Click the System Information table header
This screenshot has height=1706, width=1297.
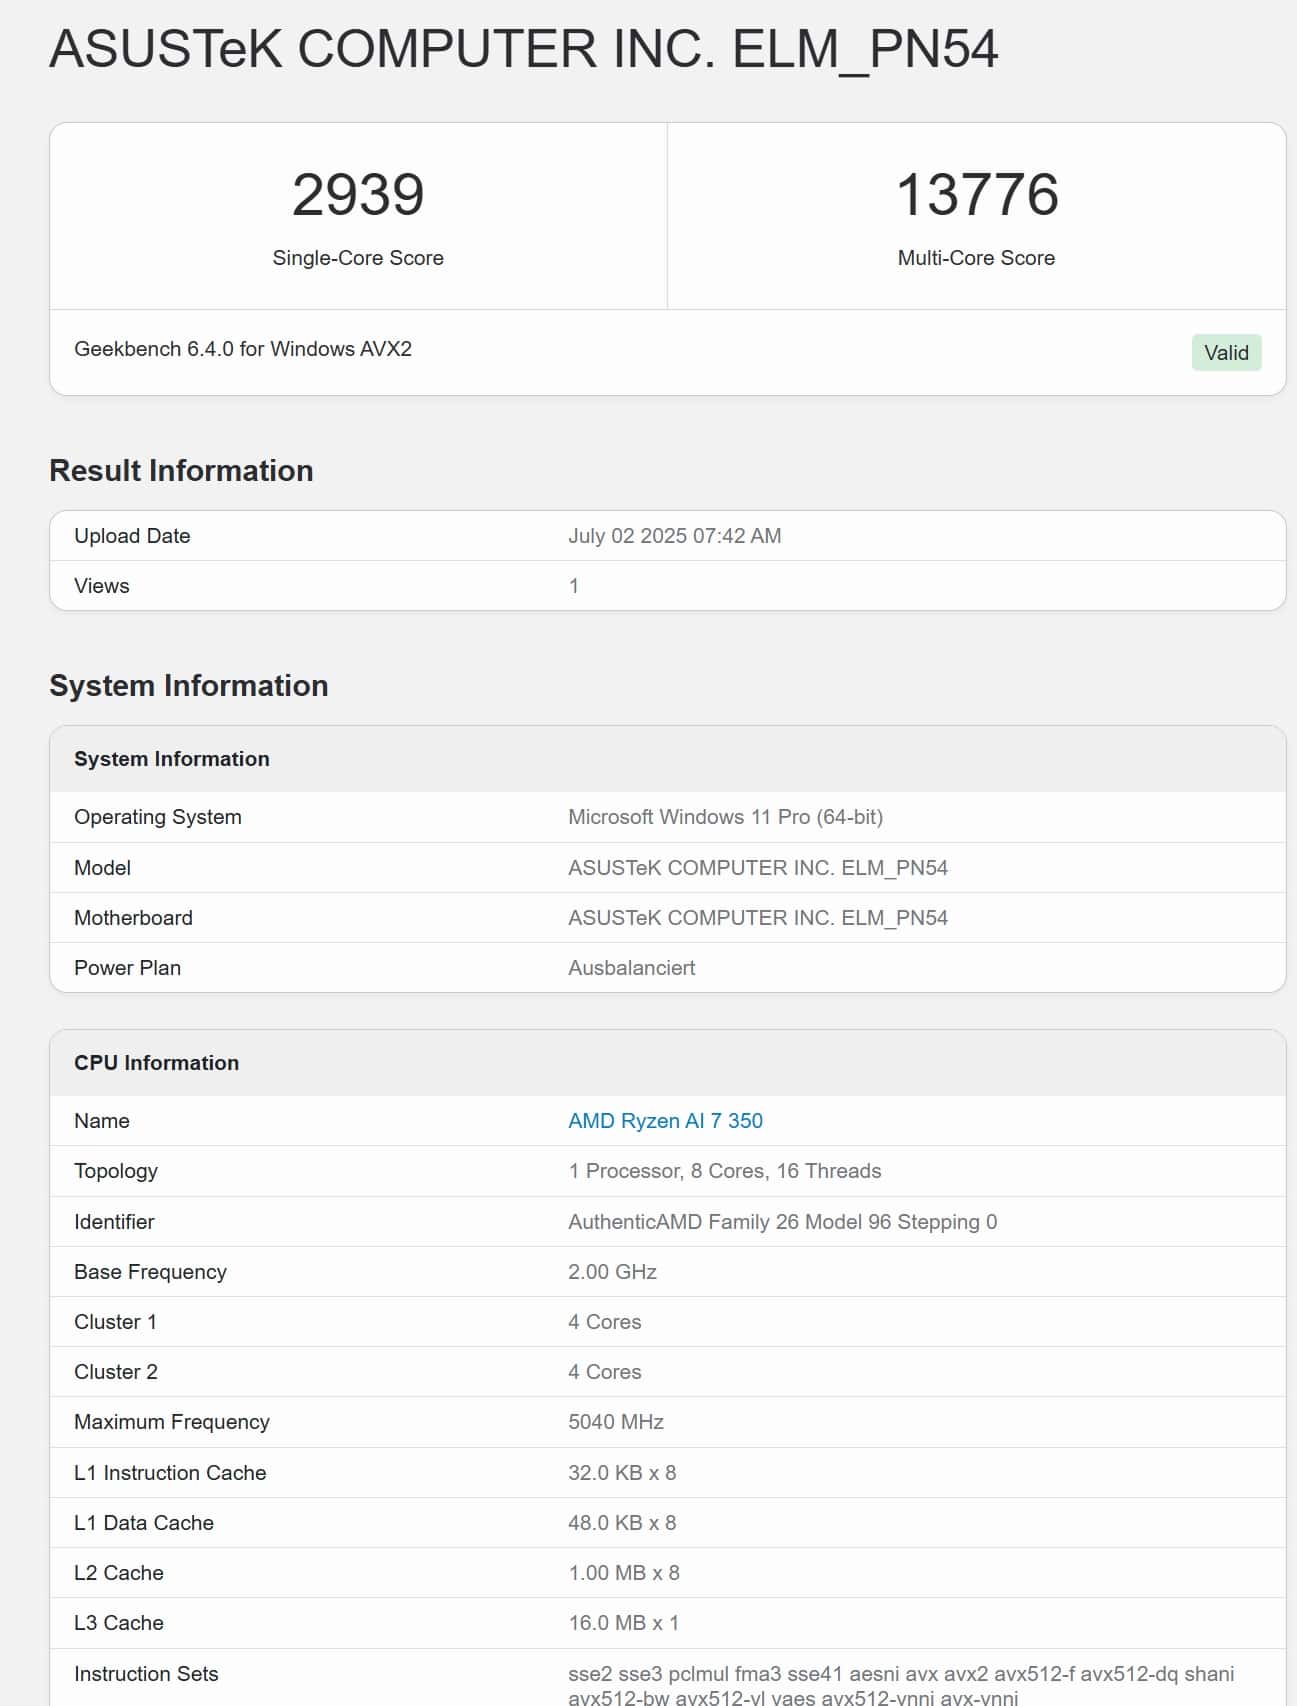172,759
